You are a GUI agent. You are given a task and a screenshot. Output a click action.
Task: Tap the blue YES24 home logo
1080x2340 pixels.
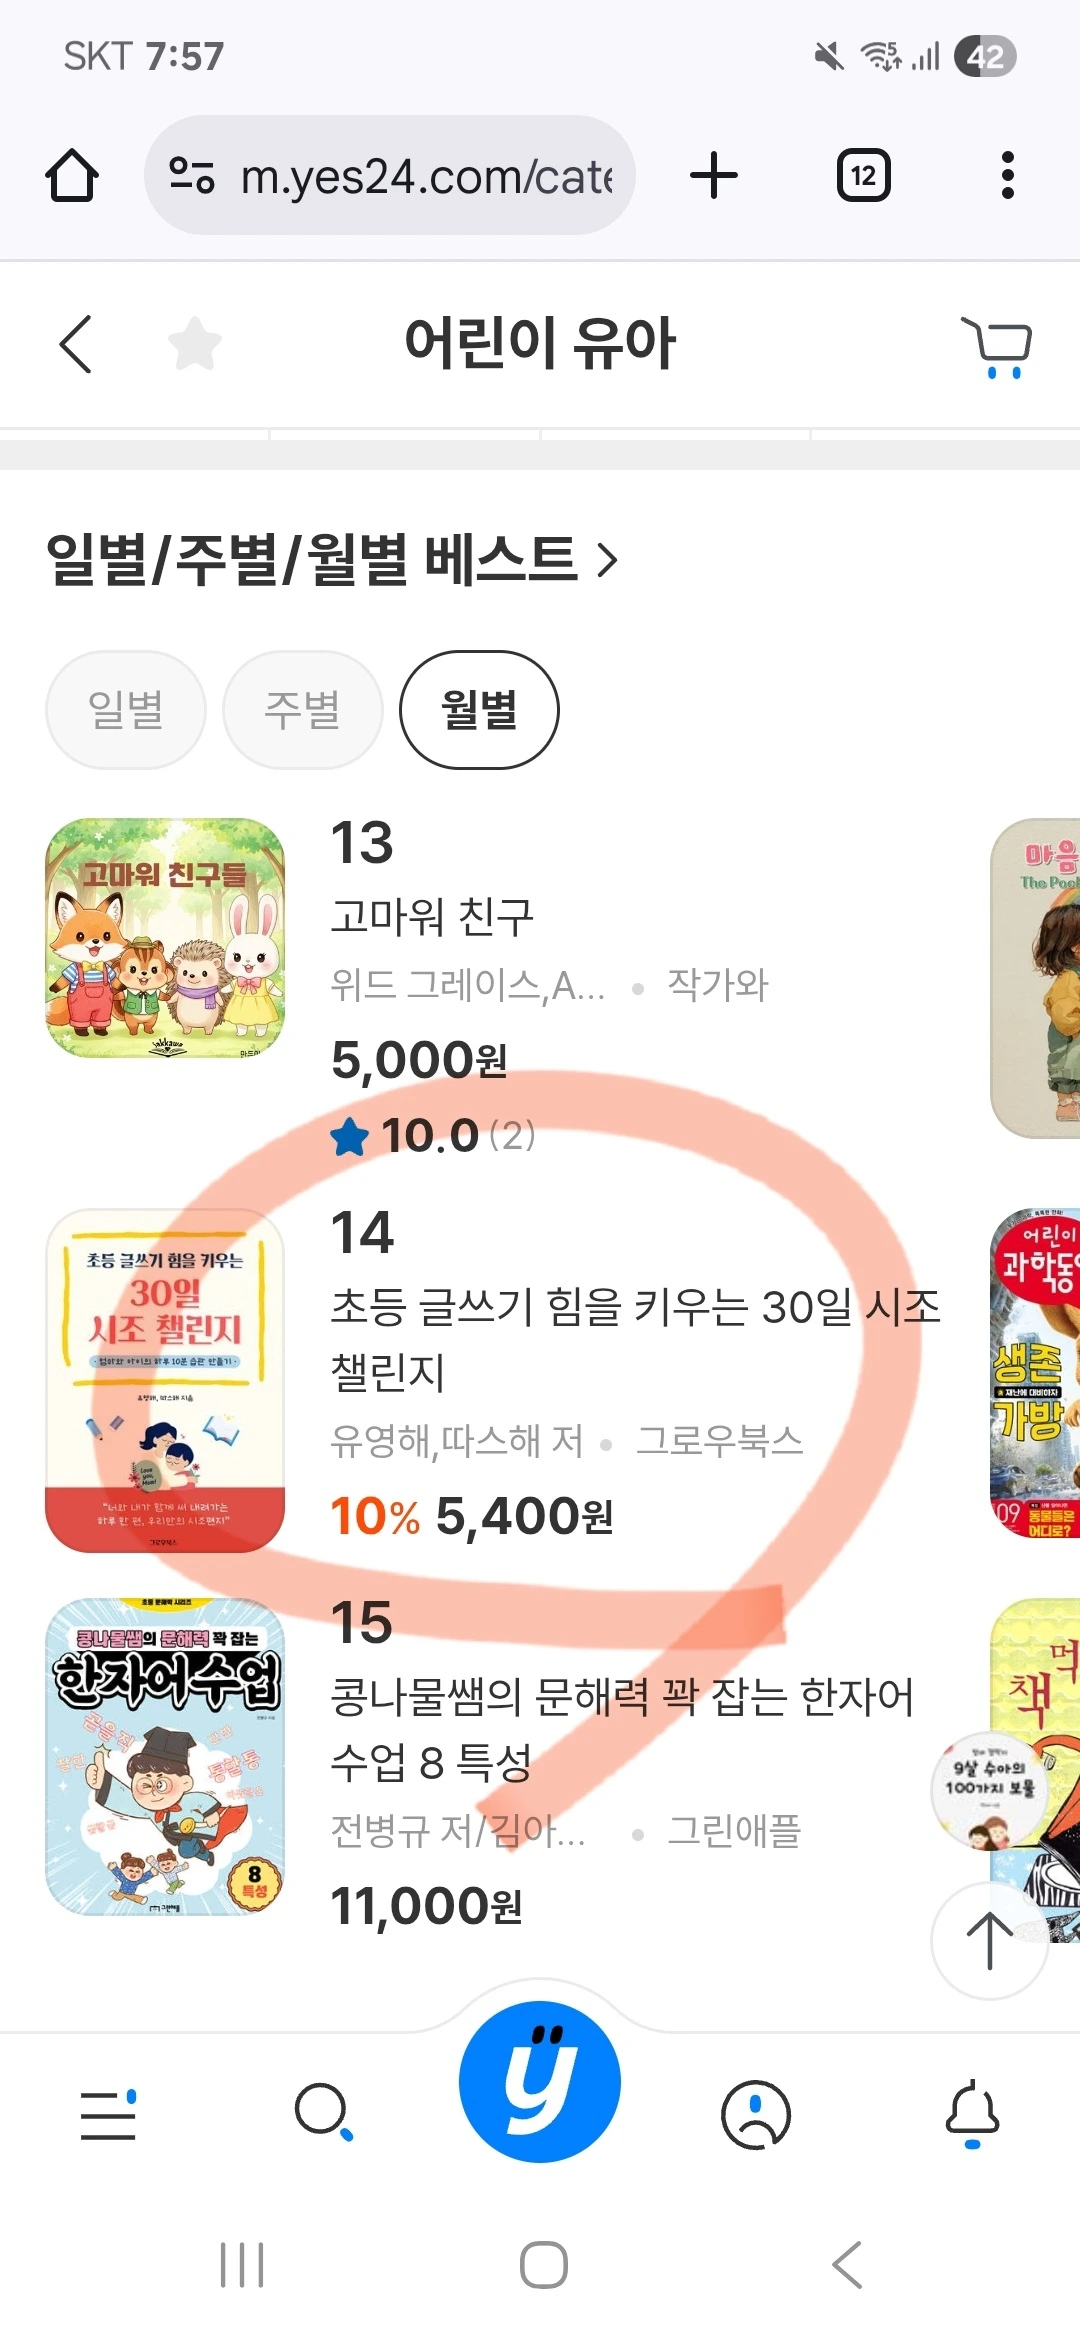(x=540, y=2082)
